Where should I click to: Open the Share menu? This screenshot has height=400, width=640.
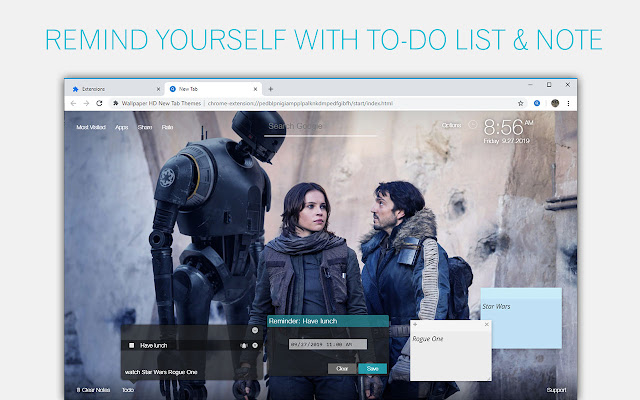tap(145, 127)
